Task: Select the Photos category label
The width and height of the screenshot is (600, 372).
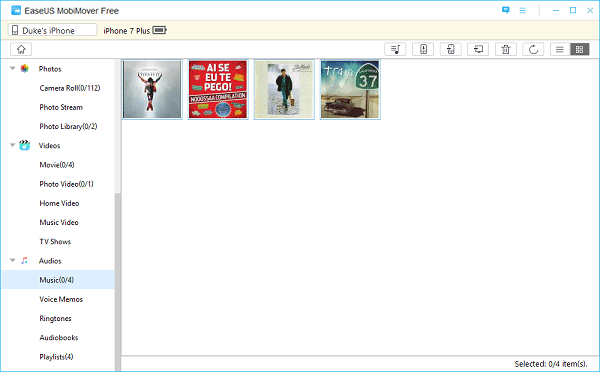Action: point(50,69)
